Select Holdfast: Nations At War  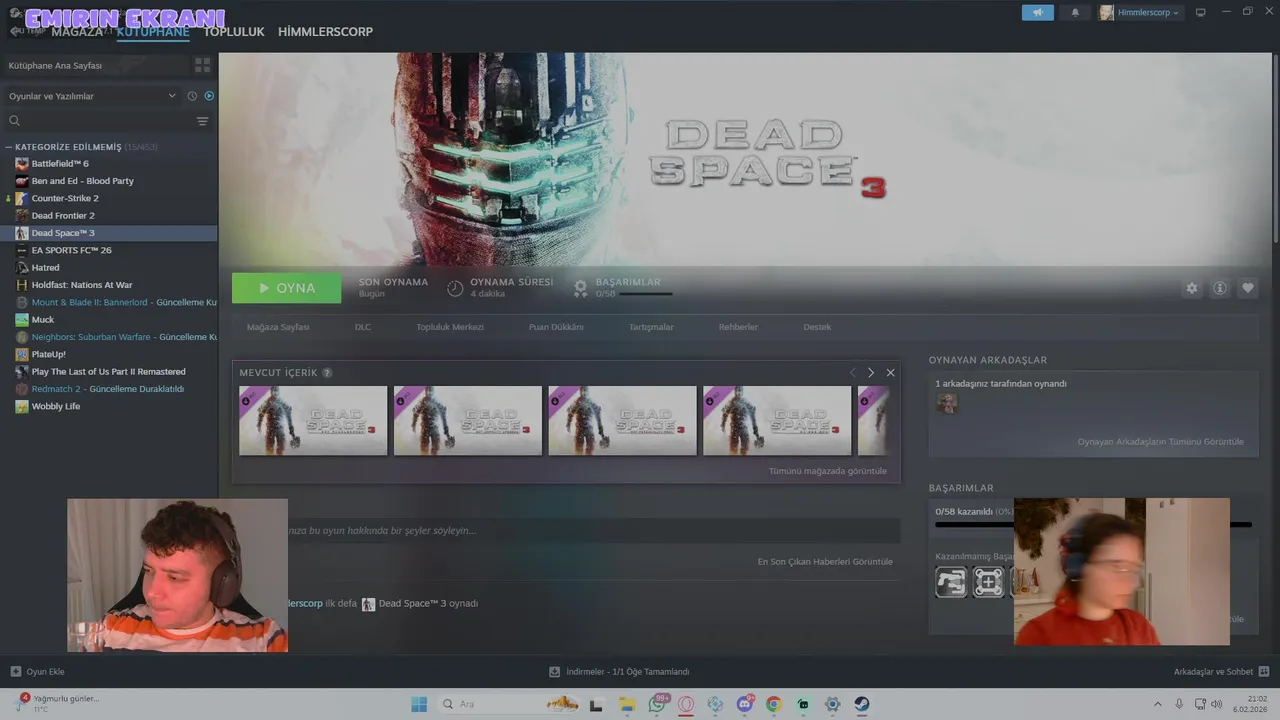click(82, 285)
